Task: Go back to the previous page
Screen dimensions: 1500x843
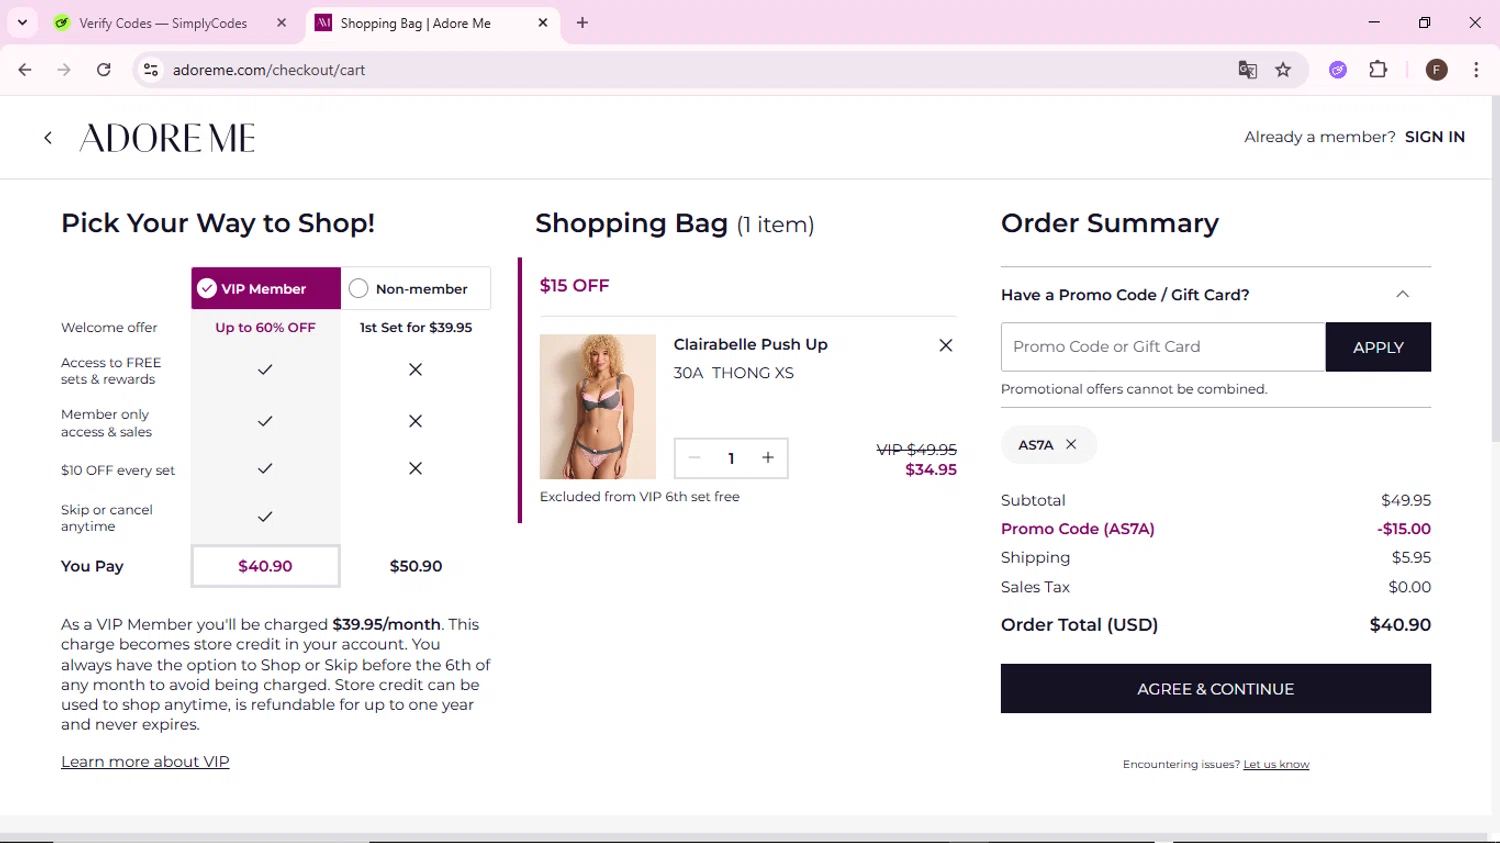Action: 25,70
